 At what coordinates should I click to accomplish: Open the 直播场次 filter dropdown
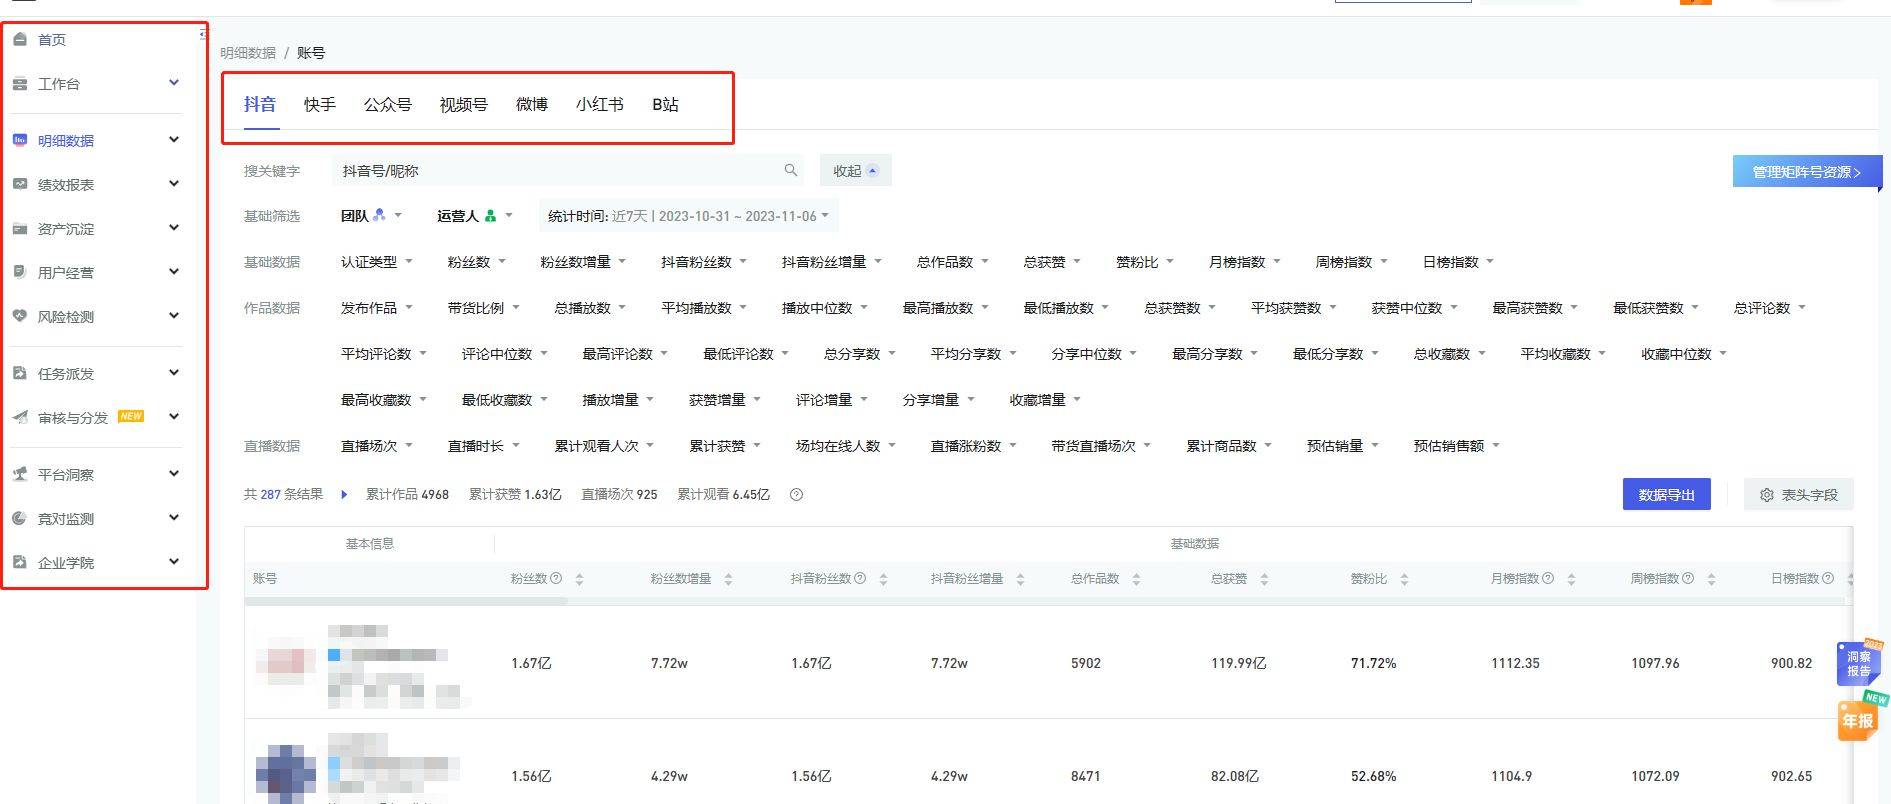click(376, 446)
